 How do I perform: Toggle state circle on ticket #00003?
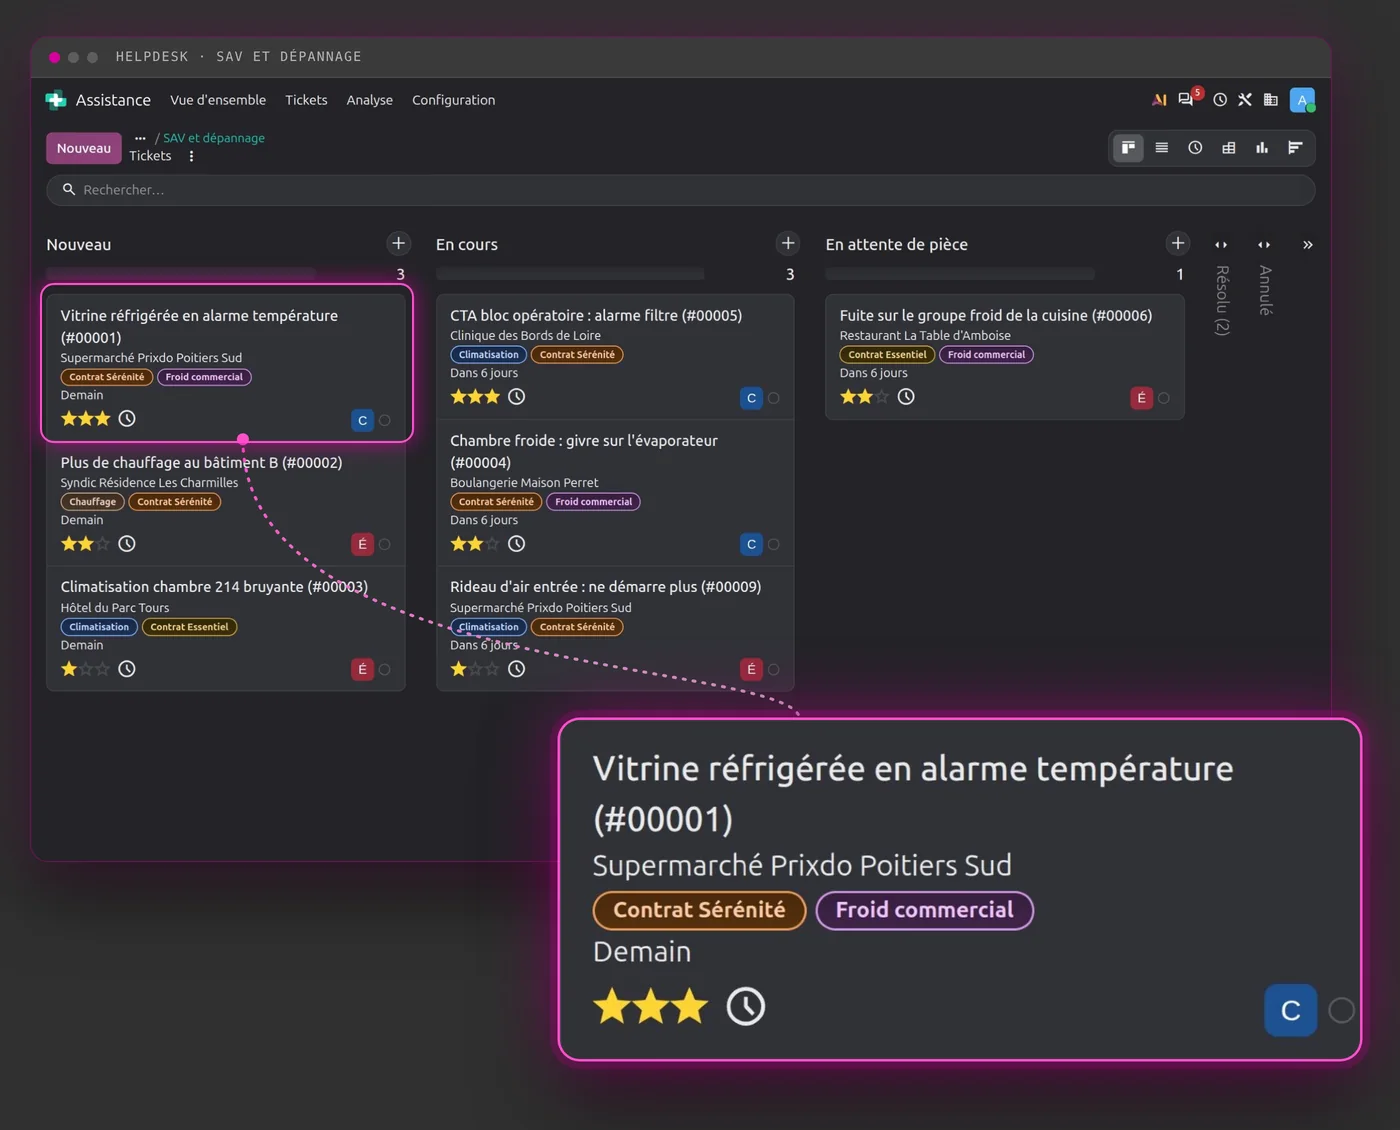pos(385,670)
